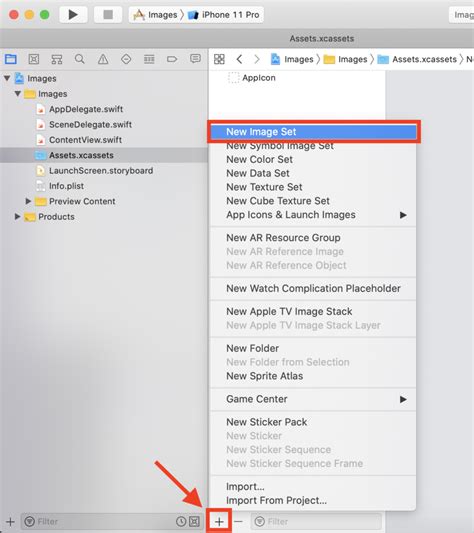Go back with the left chevron

(x=239, y=59)
